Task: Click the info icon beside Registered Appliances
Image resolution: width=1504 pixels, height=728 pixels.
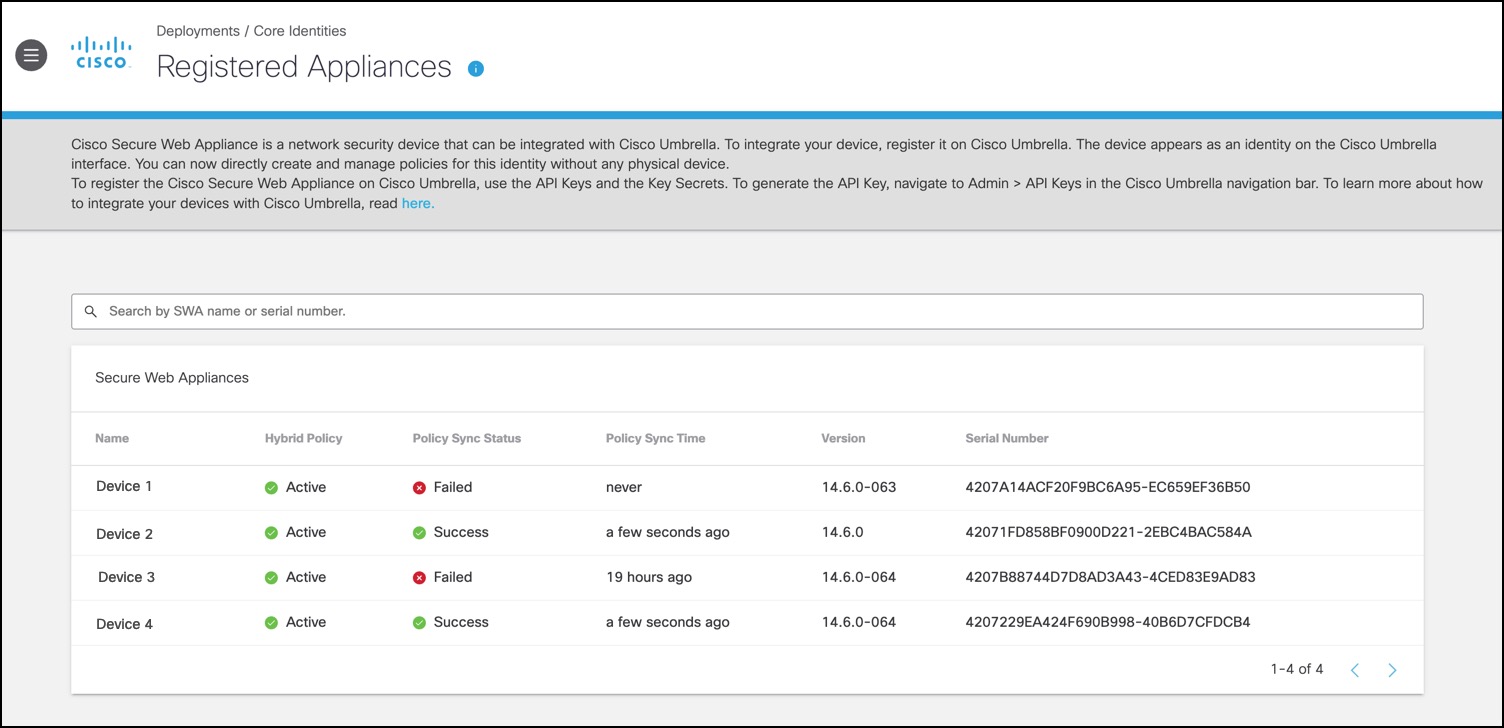Action: pos(476,69)
